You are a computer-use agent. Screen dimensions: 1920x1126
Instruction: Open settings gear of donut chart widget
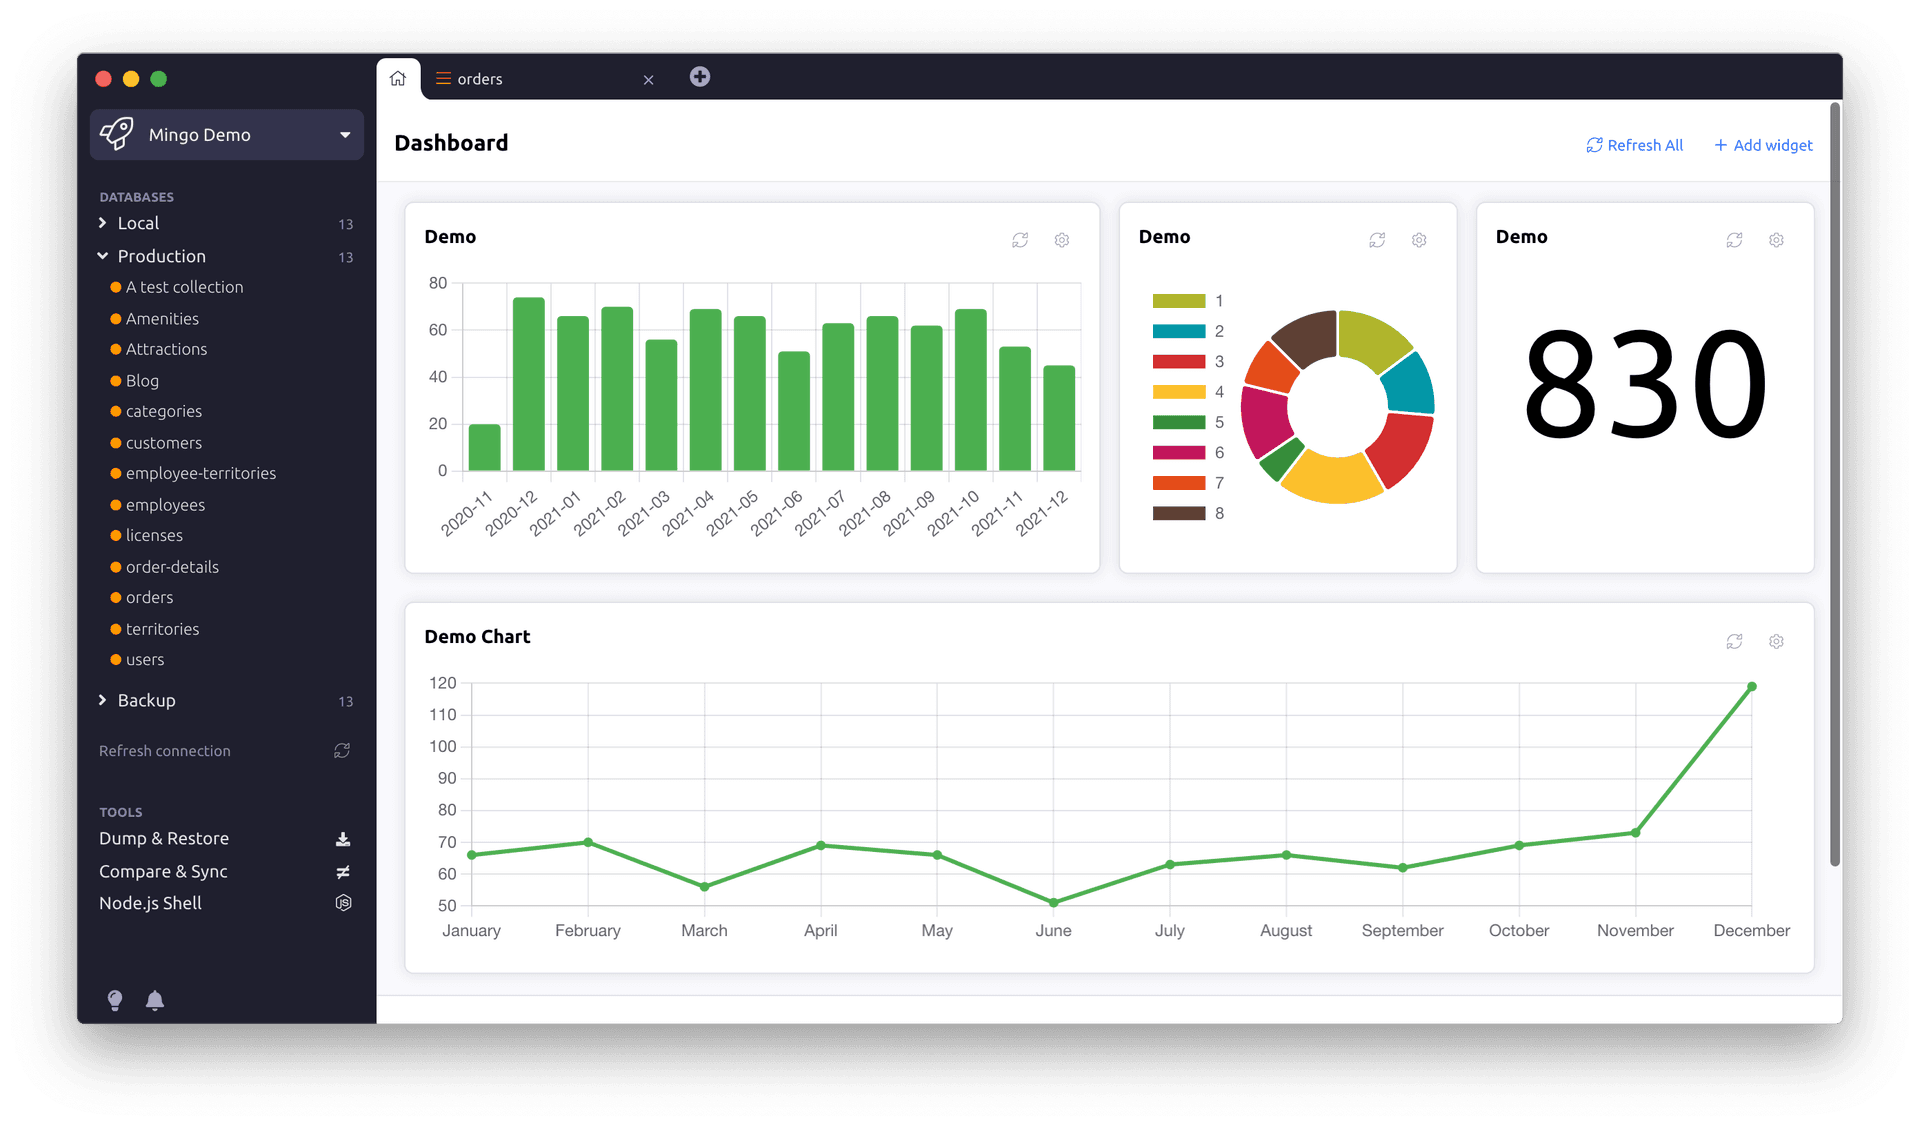click(1419, 240)
